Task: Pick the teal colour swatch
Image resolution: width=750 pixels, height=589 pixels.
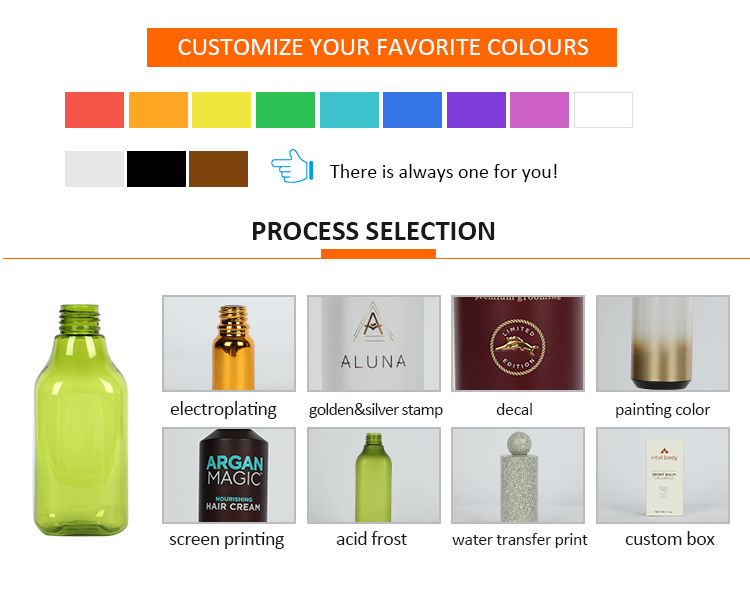Action: (349, 110)
